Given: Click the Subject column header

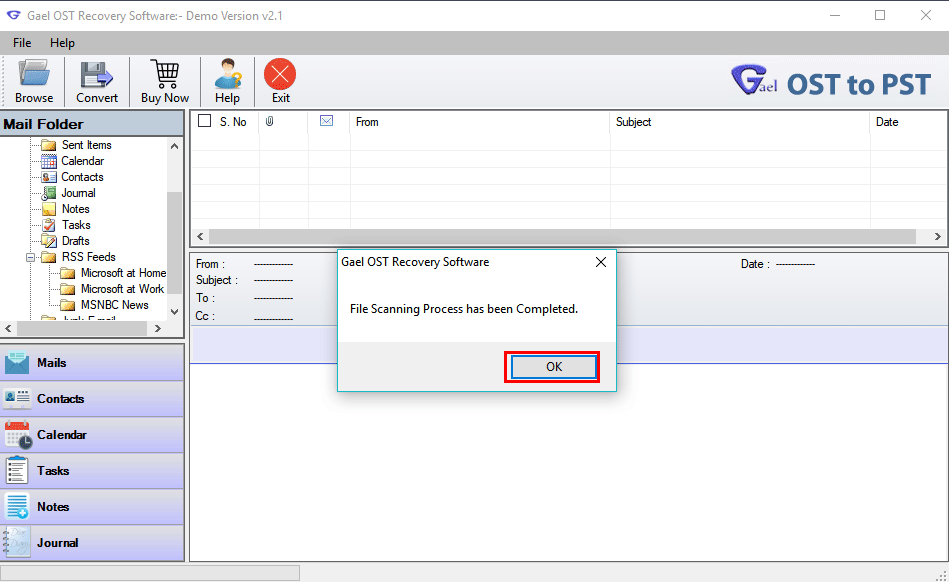Looking at the screenshot, I should click(x=740, y=122).
